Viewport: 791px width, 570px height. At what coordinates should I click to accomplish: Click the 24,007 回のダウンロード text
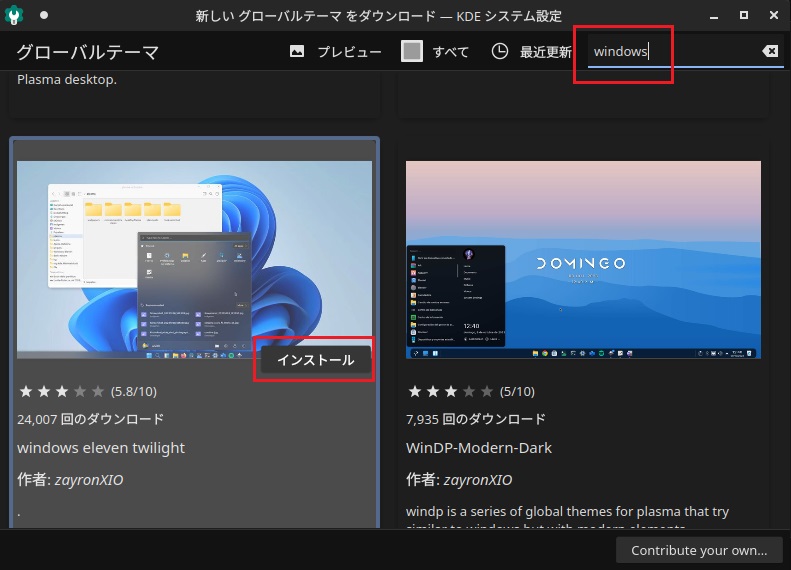pyautogui.click(x=91, y=419)
